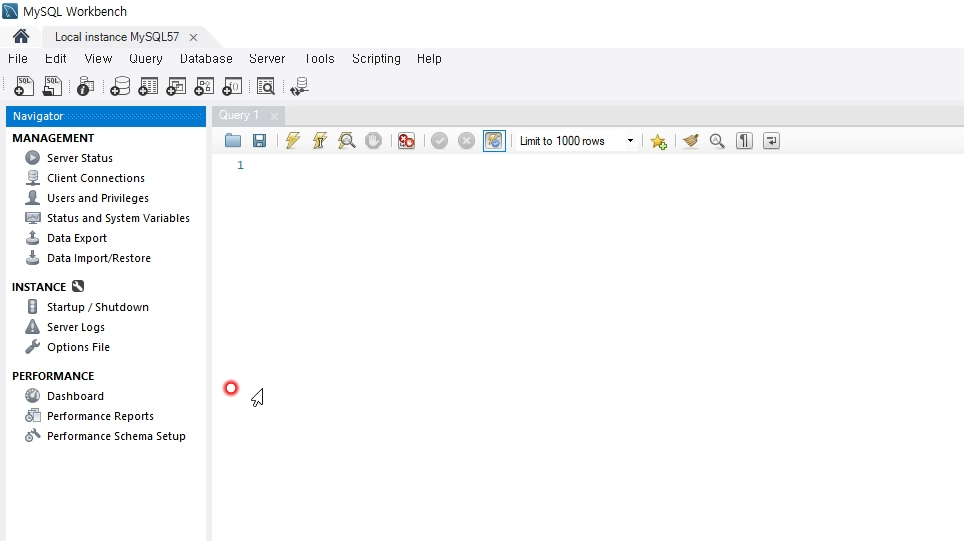This screenshot has height=541, width=964.
Task: Open Startup / Shutdown
Action: click(x=98, y=307)
